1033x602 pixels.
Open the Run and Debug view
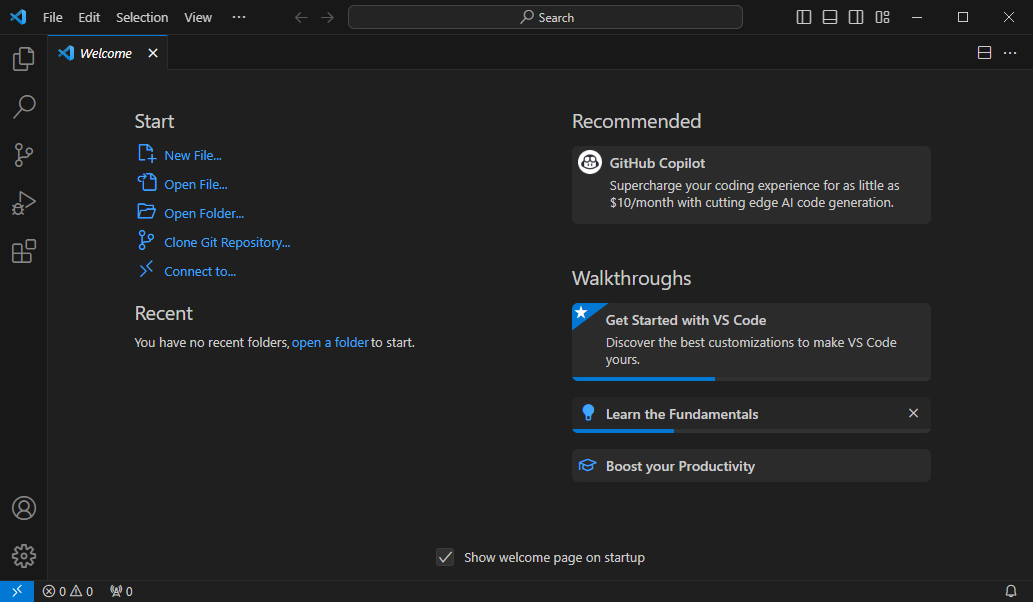click(x=23, y=203)
